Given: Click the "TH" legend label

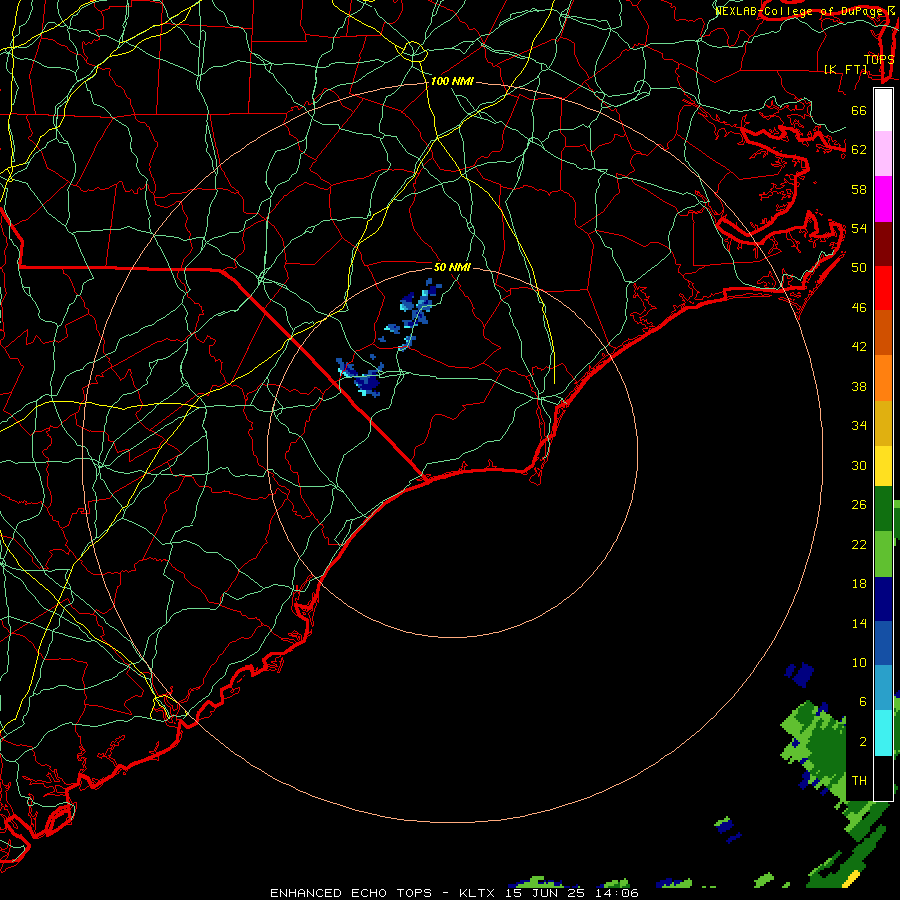Looking at the screenshot, I should [859, 781].
